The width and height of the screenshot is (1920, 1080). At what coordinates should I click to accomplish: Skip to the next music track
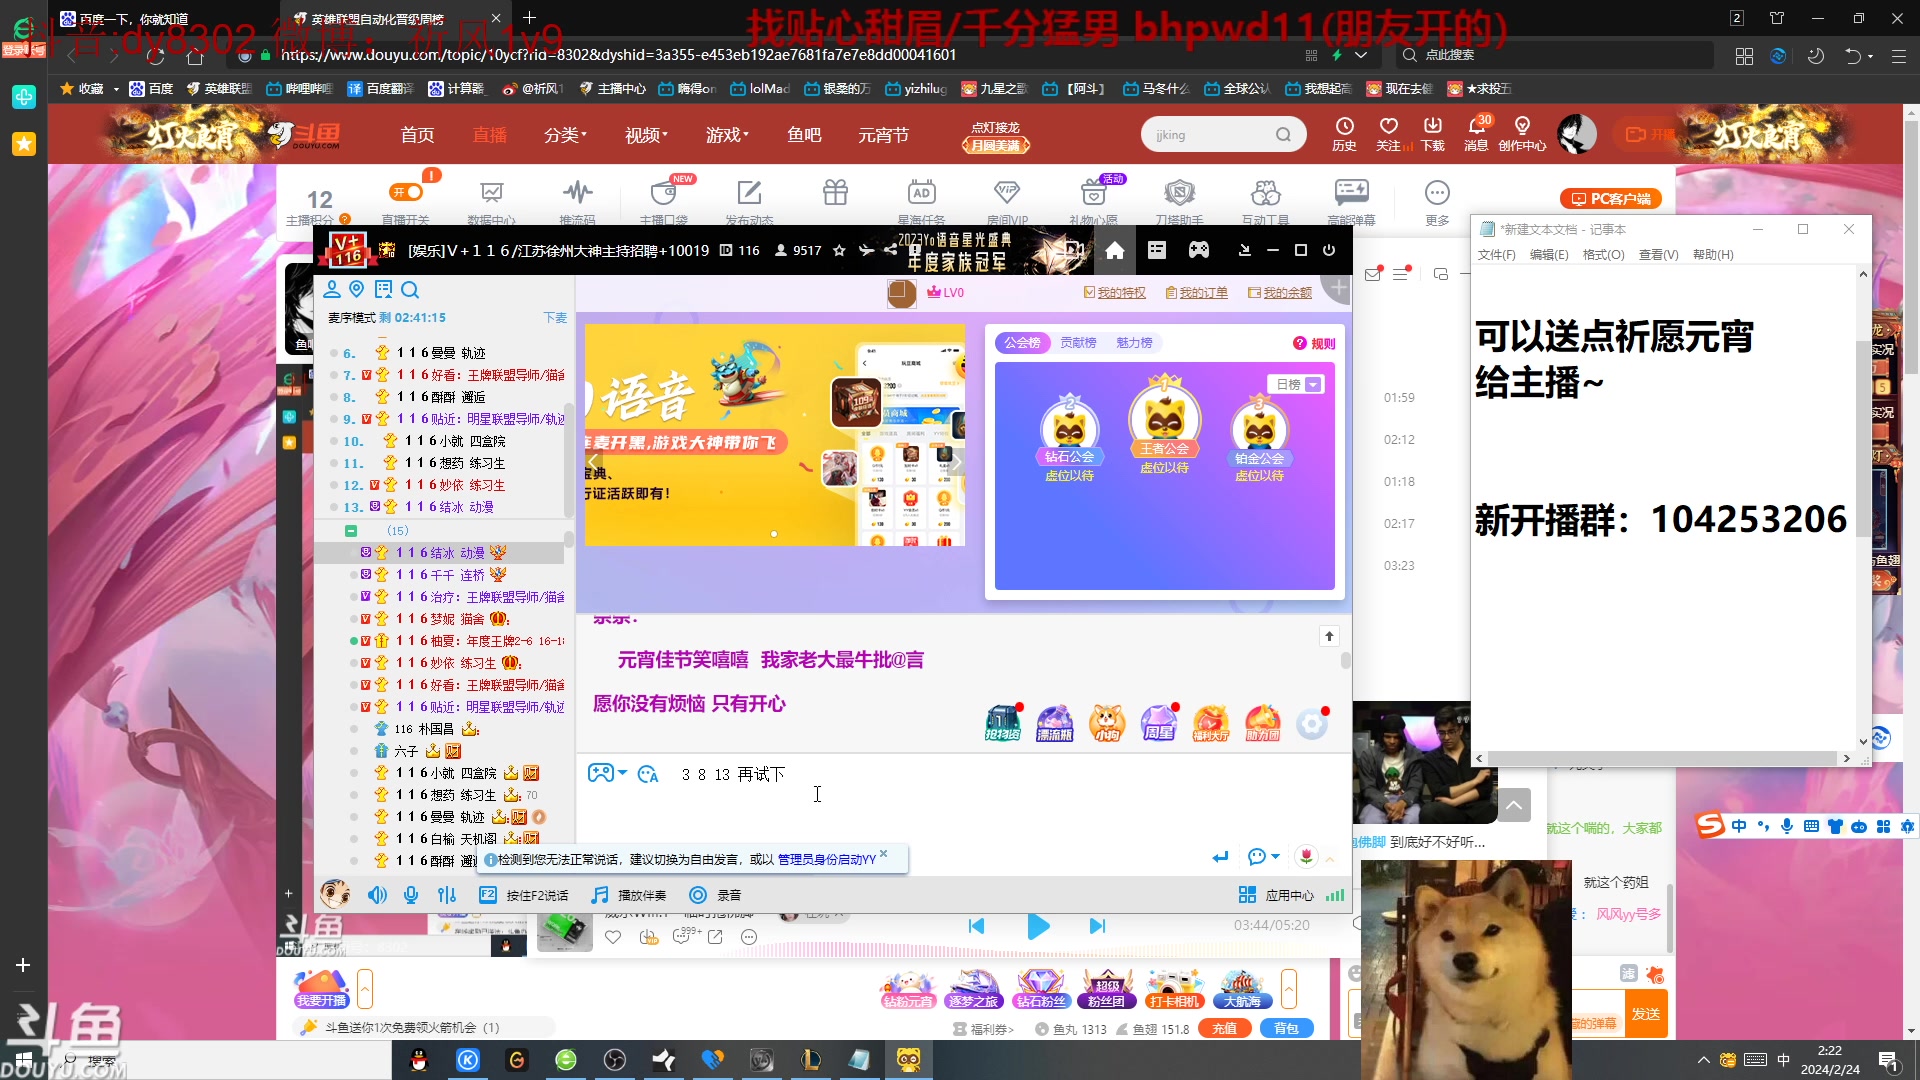coord(1097,926)
